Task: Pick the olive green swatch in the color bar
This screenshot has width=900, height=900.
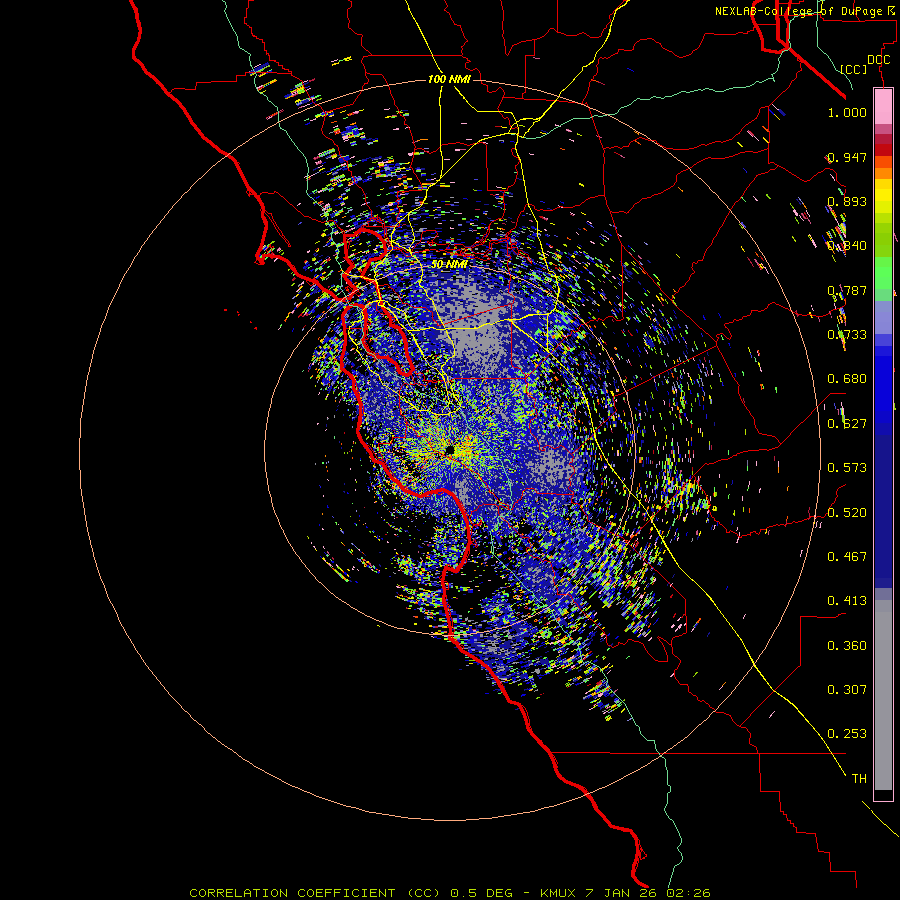Action: (883, 239)
